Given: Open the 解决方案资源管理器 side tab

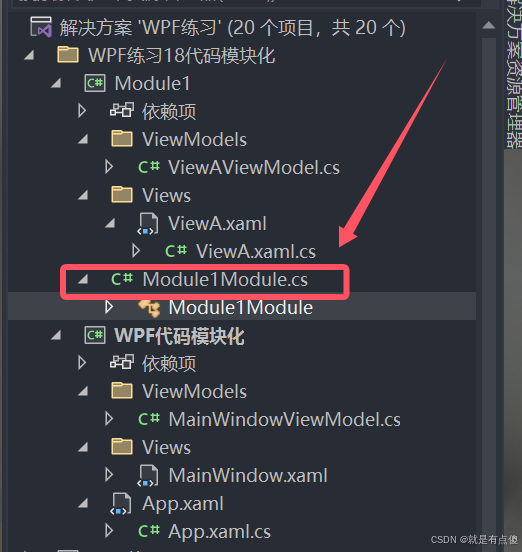Looking at the screenshot, I should coord(514,72).
